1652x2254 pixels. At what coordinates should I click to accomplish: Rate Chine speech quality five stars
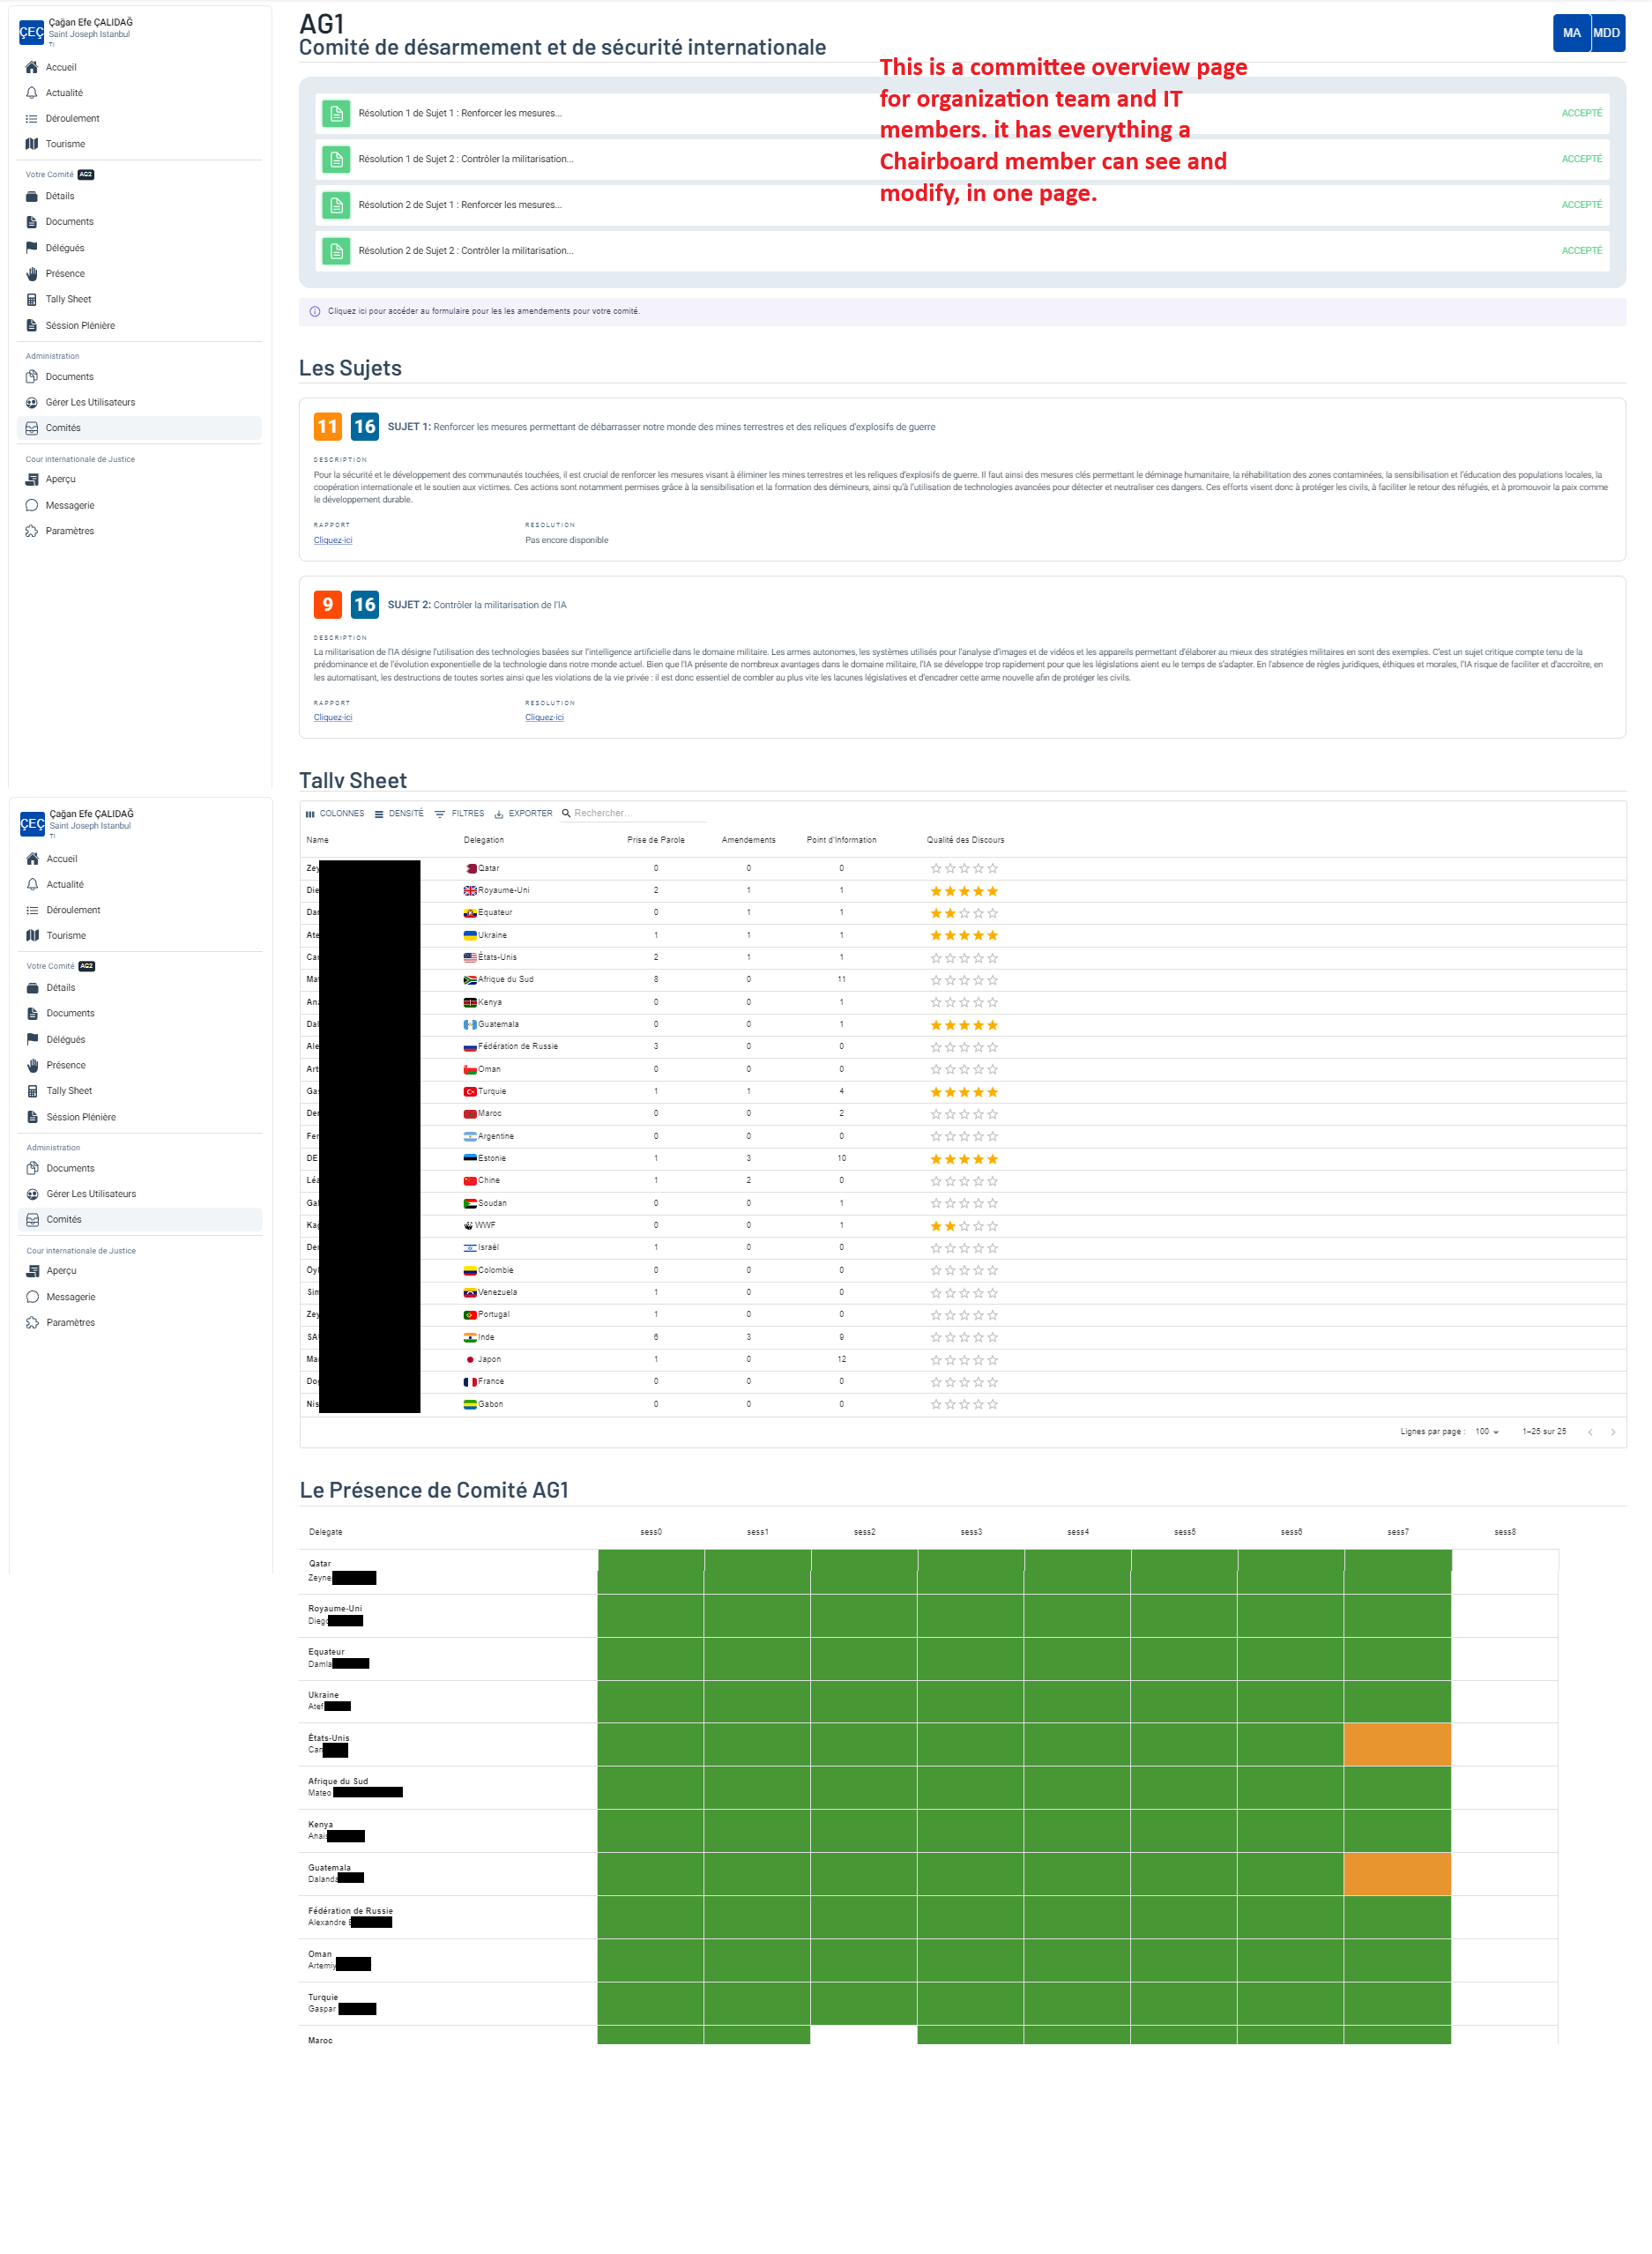pos(992,1180)
